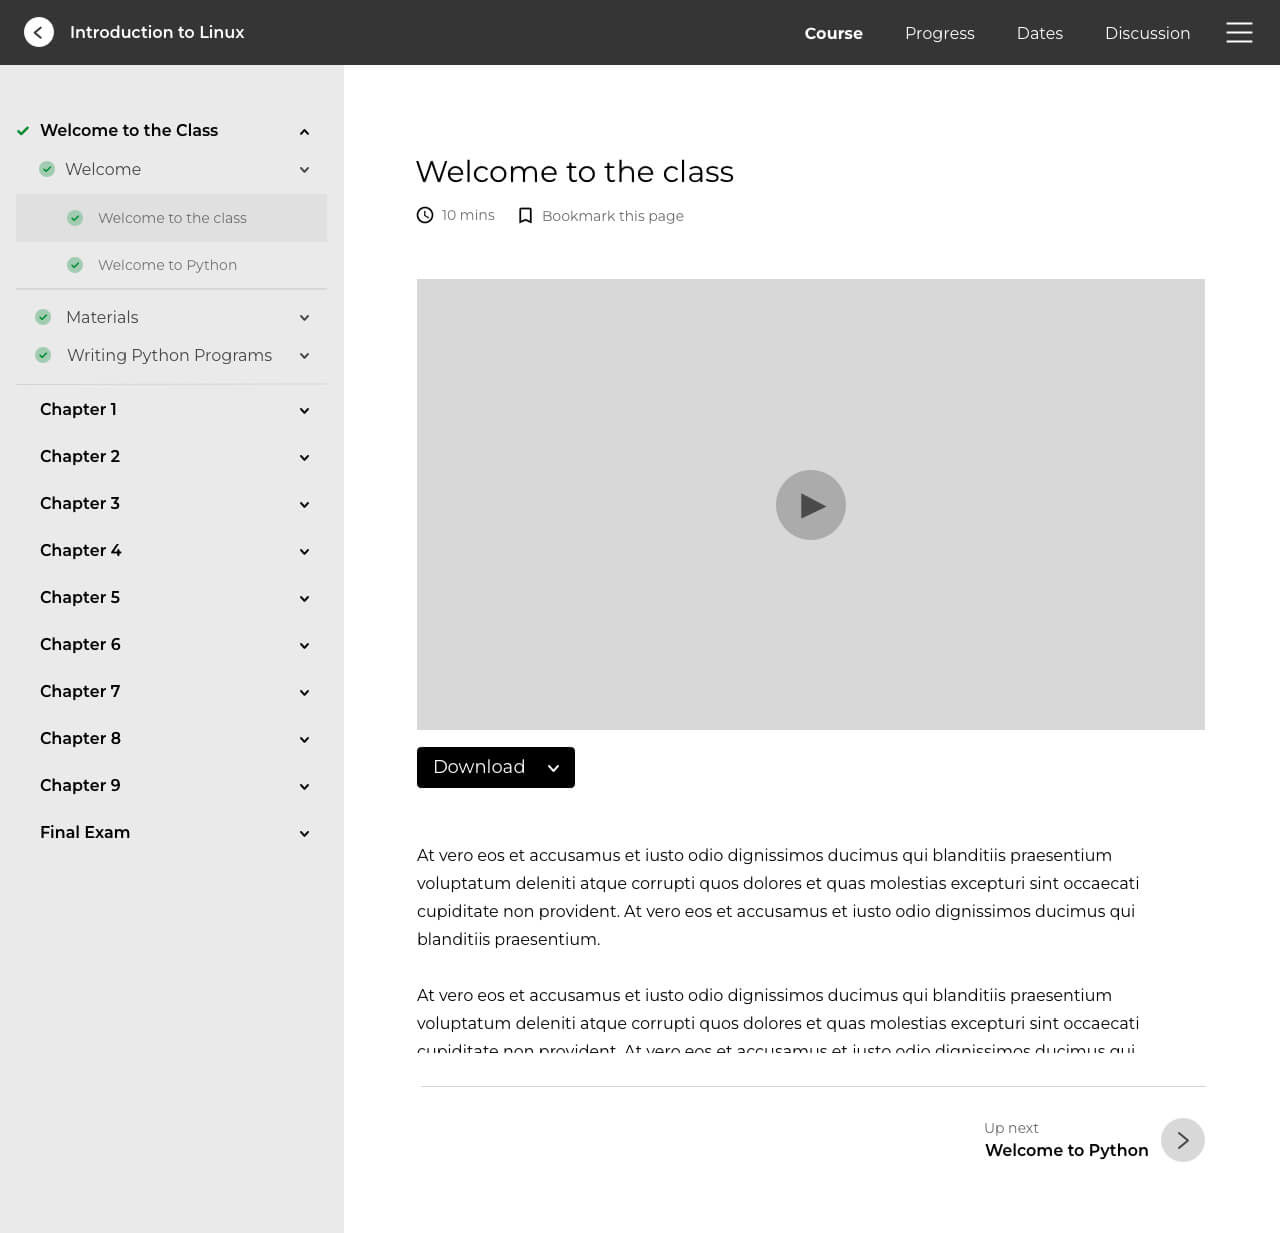
Task: Expand Chapter 5 chevron
Action: [x=304, y=598]
